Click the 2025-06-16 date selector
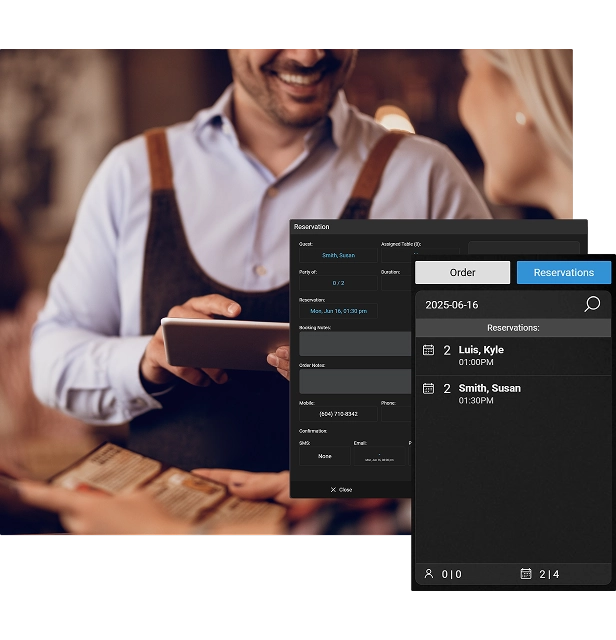 [x=452, y=305]
